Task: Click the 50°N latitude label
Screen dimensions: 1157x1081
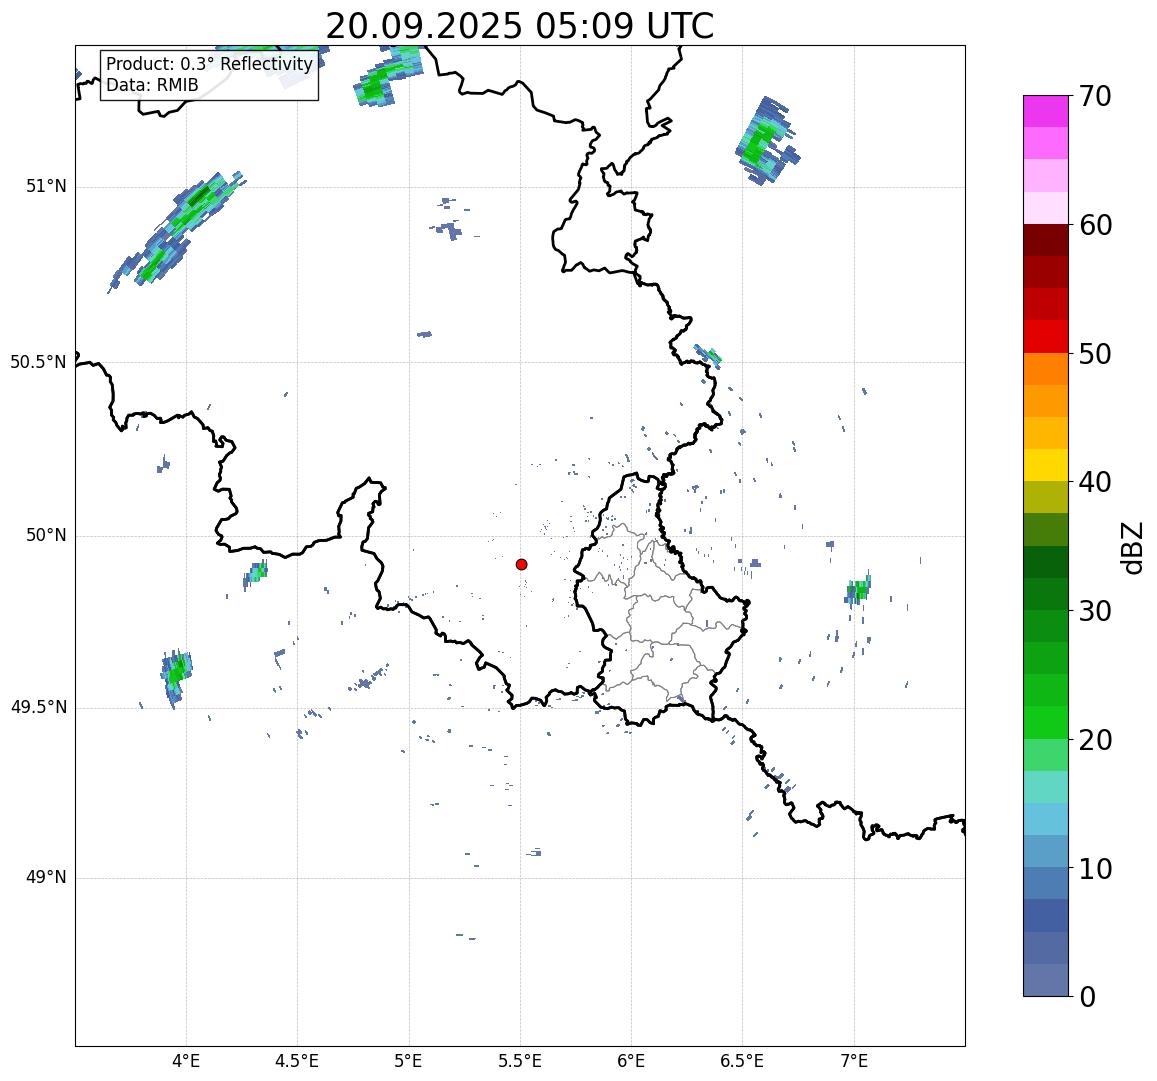Action: pyautogui.click(x=46, y=536)
